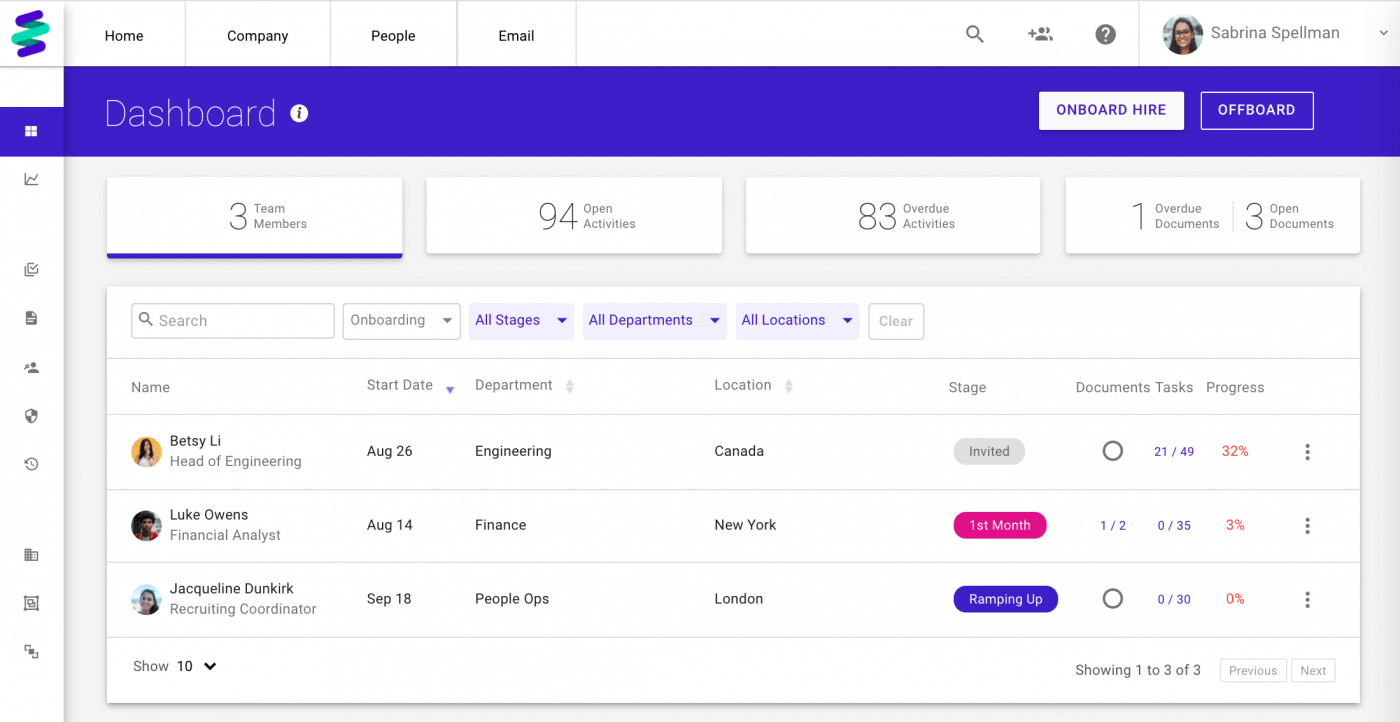Go to the Home menu
The height and width of the screenshot is (722, 1400).
[x=124, y=35]
